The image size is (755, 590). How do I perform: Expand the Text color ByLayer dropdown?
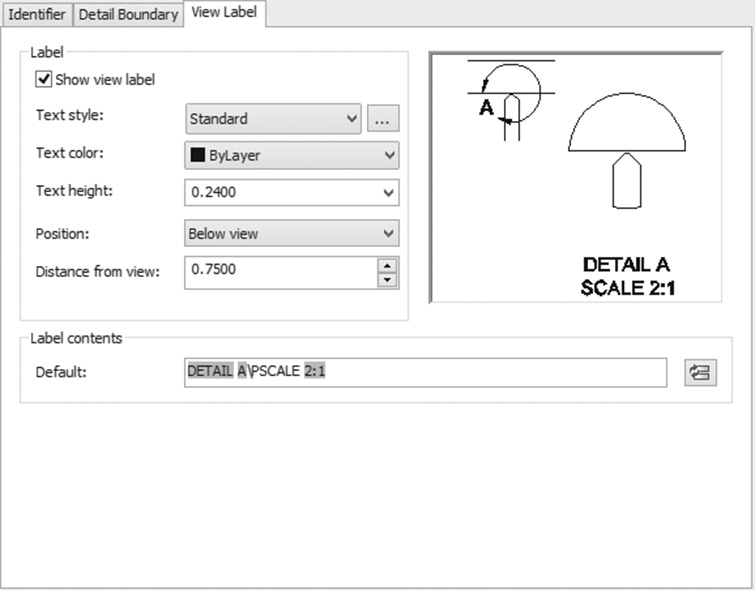point(292,155)
